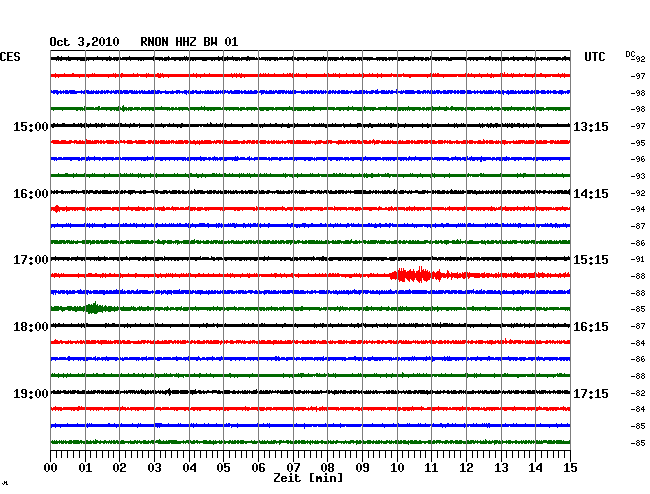Click minute 02 on the time axis
This screenshot has width=650, height=494.
(119, 468)
